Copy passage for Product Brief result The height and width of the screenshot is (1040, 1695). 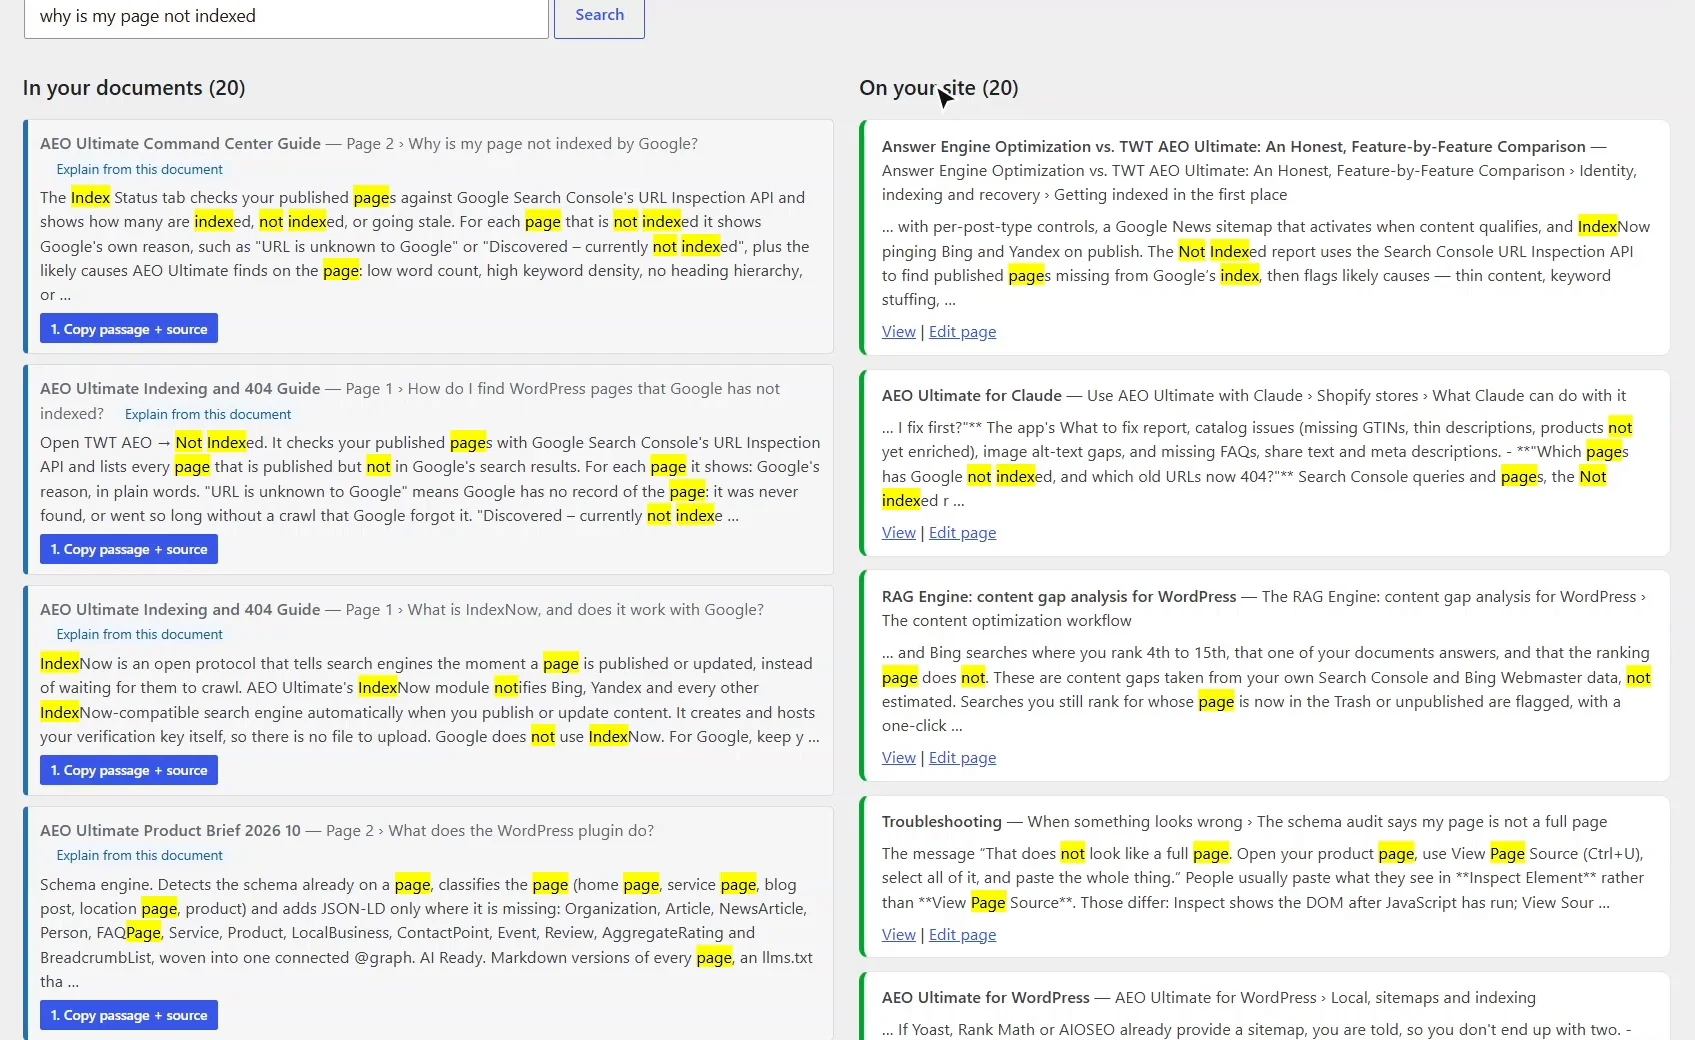point(129,1015)
